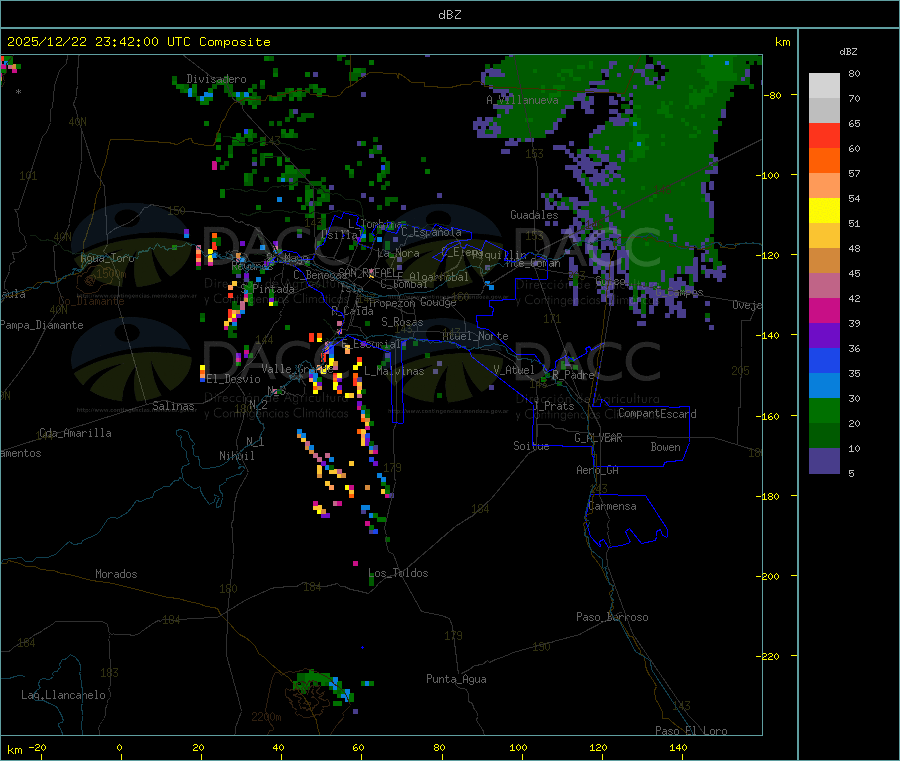Click the 'S_Rosas' place label

click(x=402, y=322)
